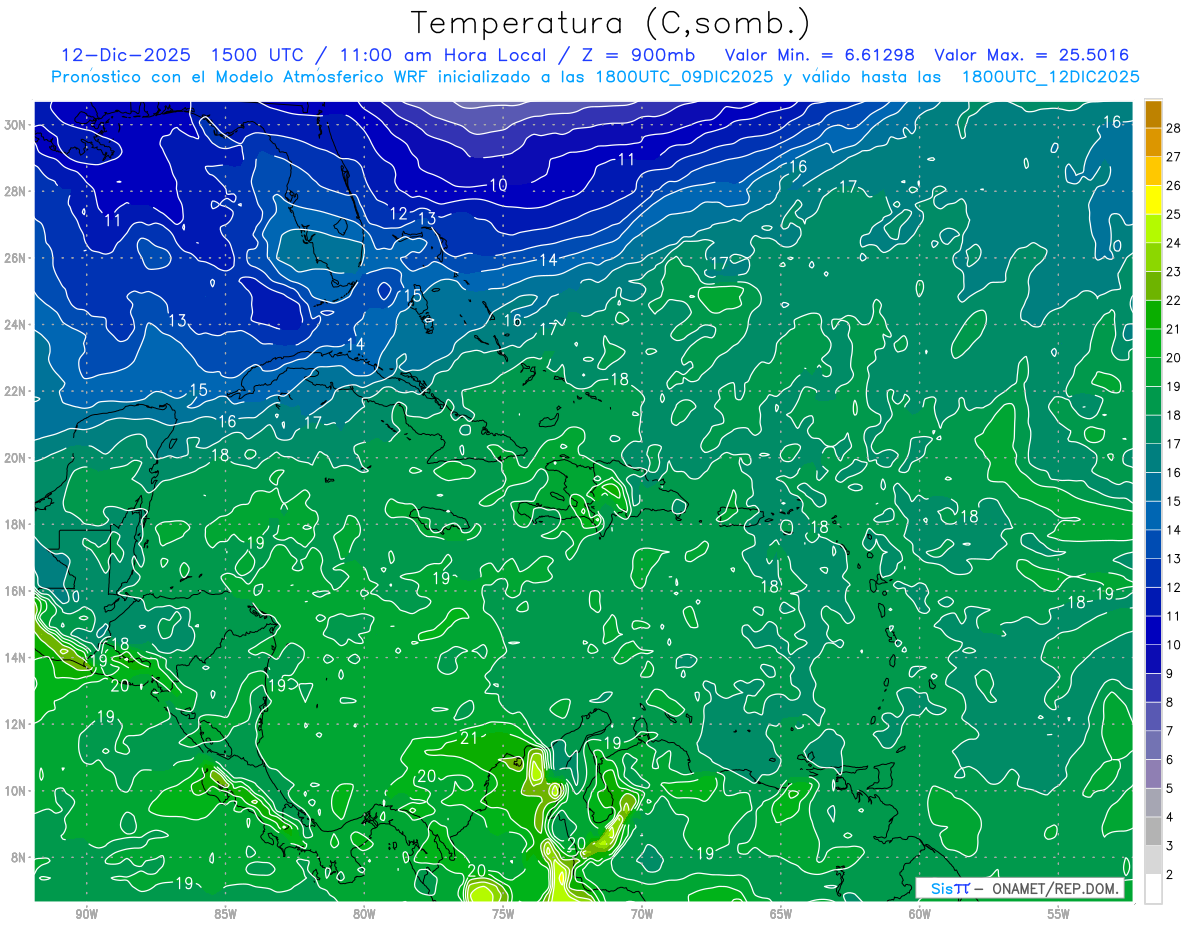The height and width of the screenshot is (927, 1200).
Task: Click the '17' value on the color scale
Action: click(x=1174, y=444)
